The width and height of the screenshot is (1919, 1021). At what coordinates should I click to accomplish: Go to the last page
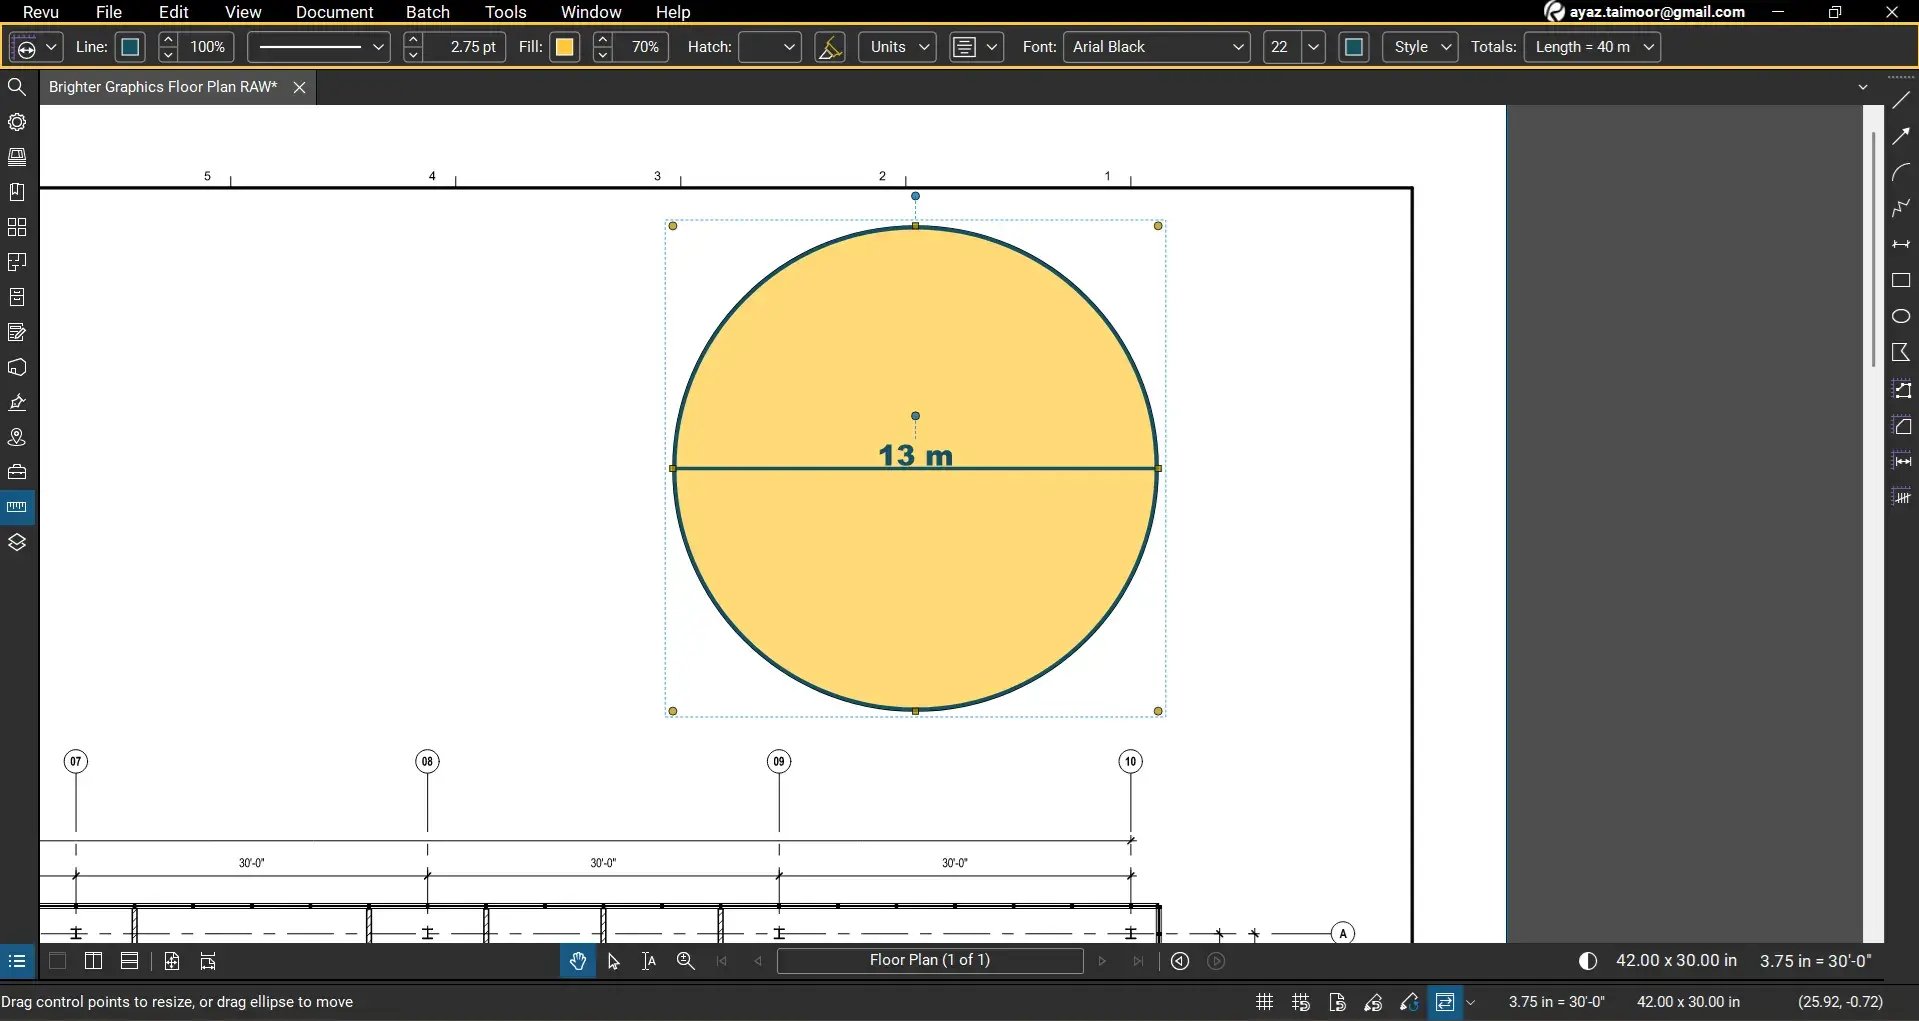1139,961
